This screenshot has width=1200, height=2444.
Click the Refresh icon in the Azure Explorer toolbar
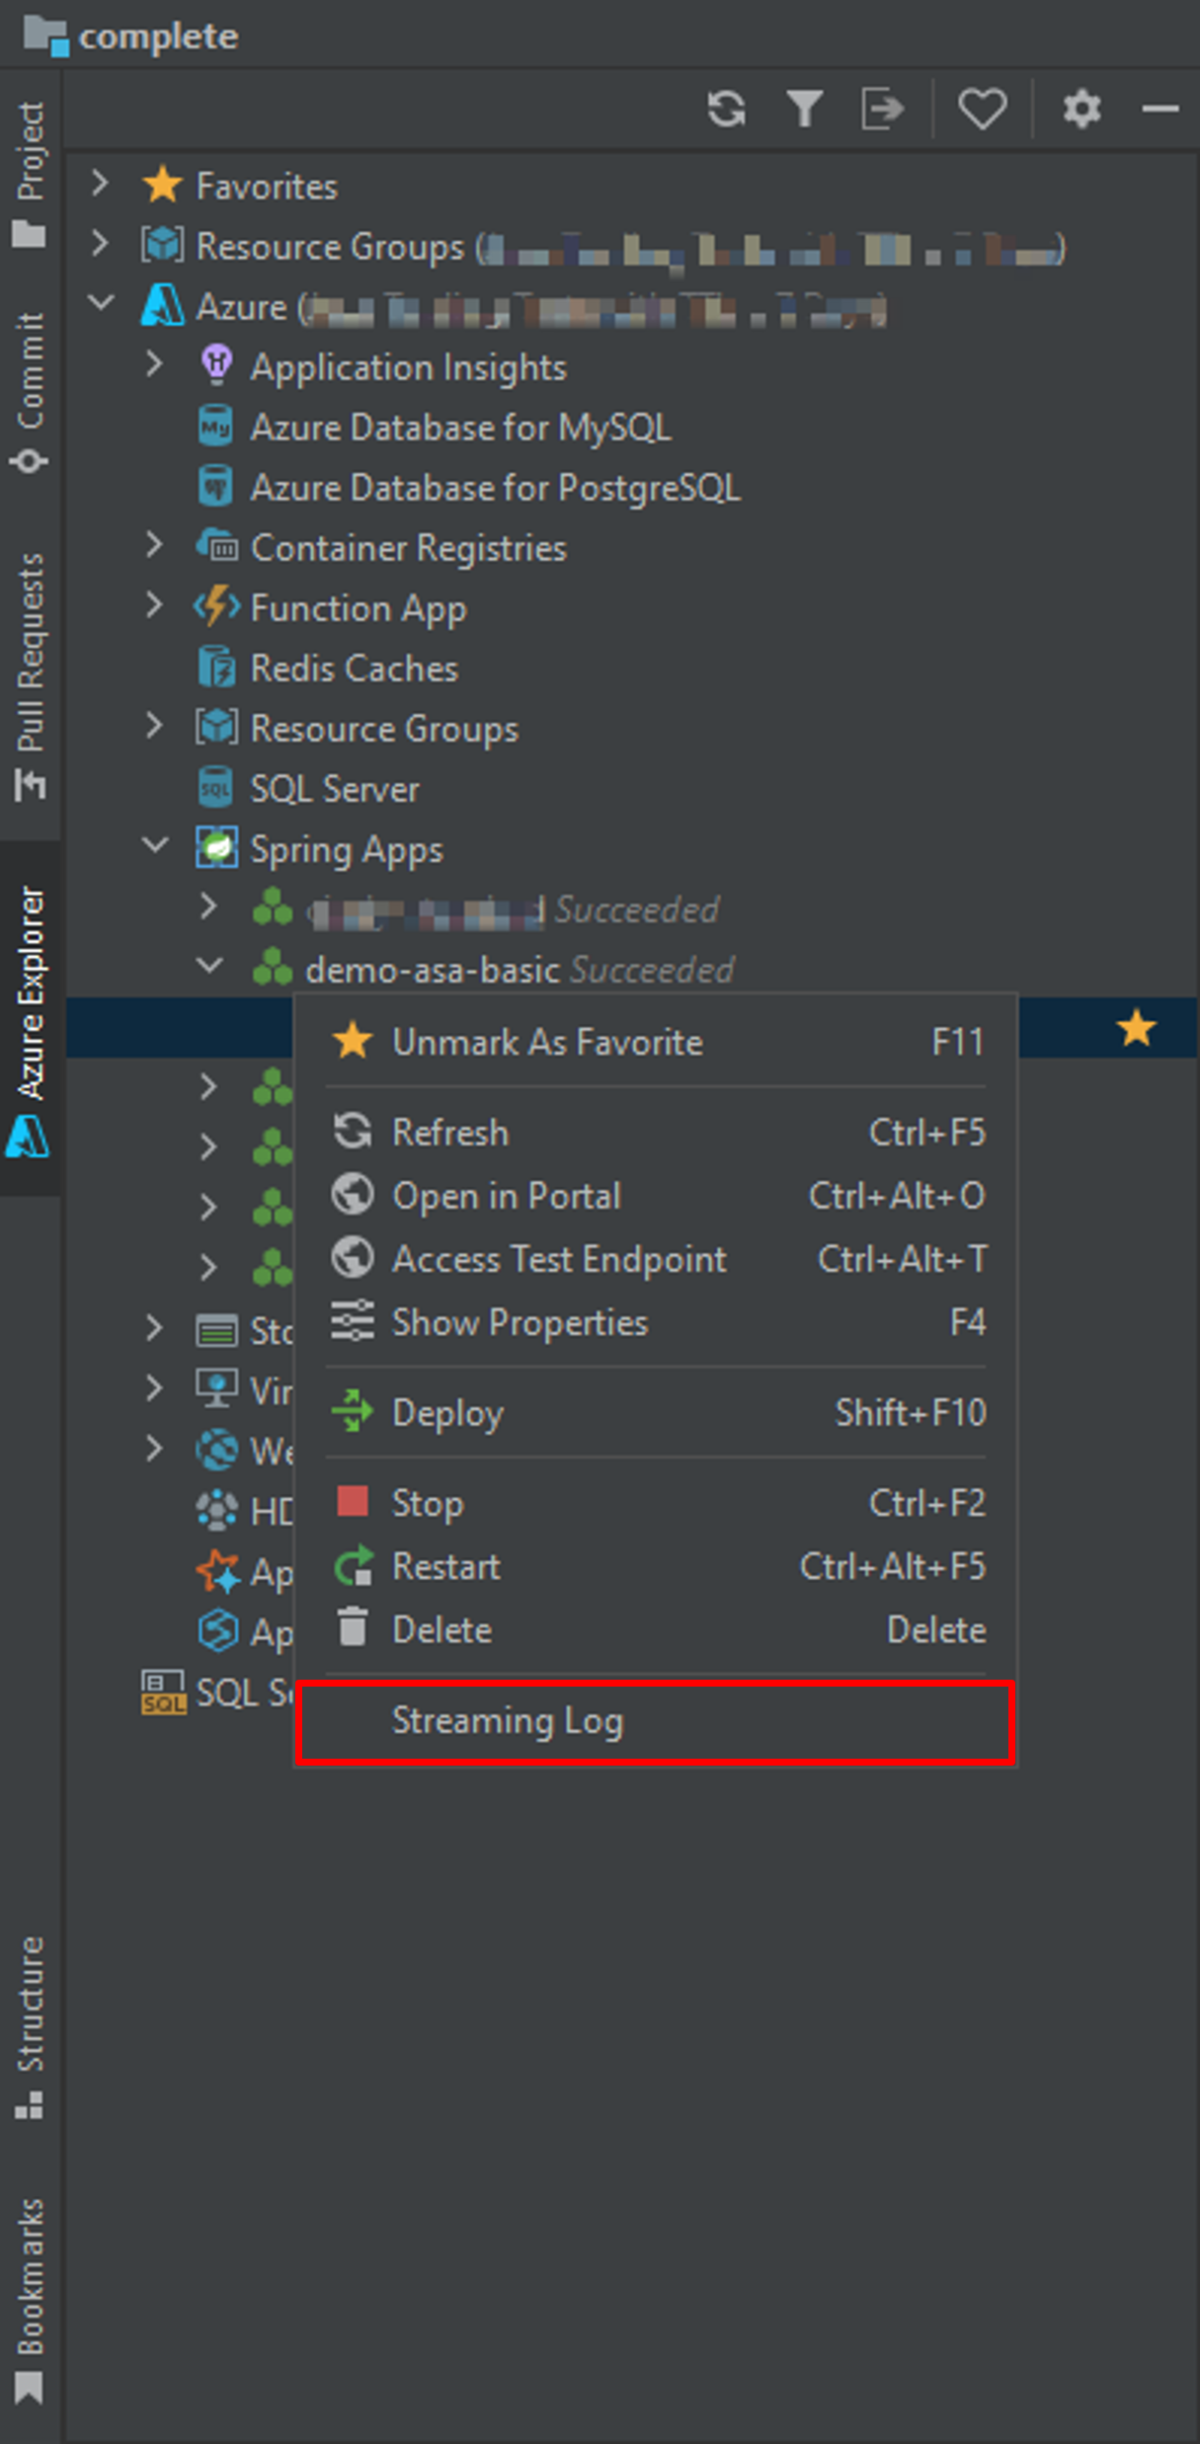[727, 110]
